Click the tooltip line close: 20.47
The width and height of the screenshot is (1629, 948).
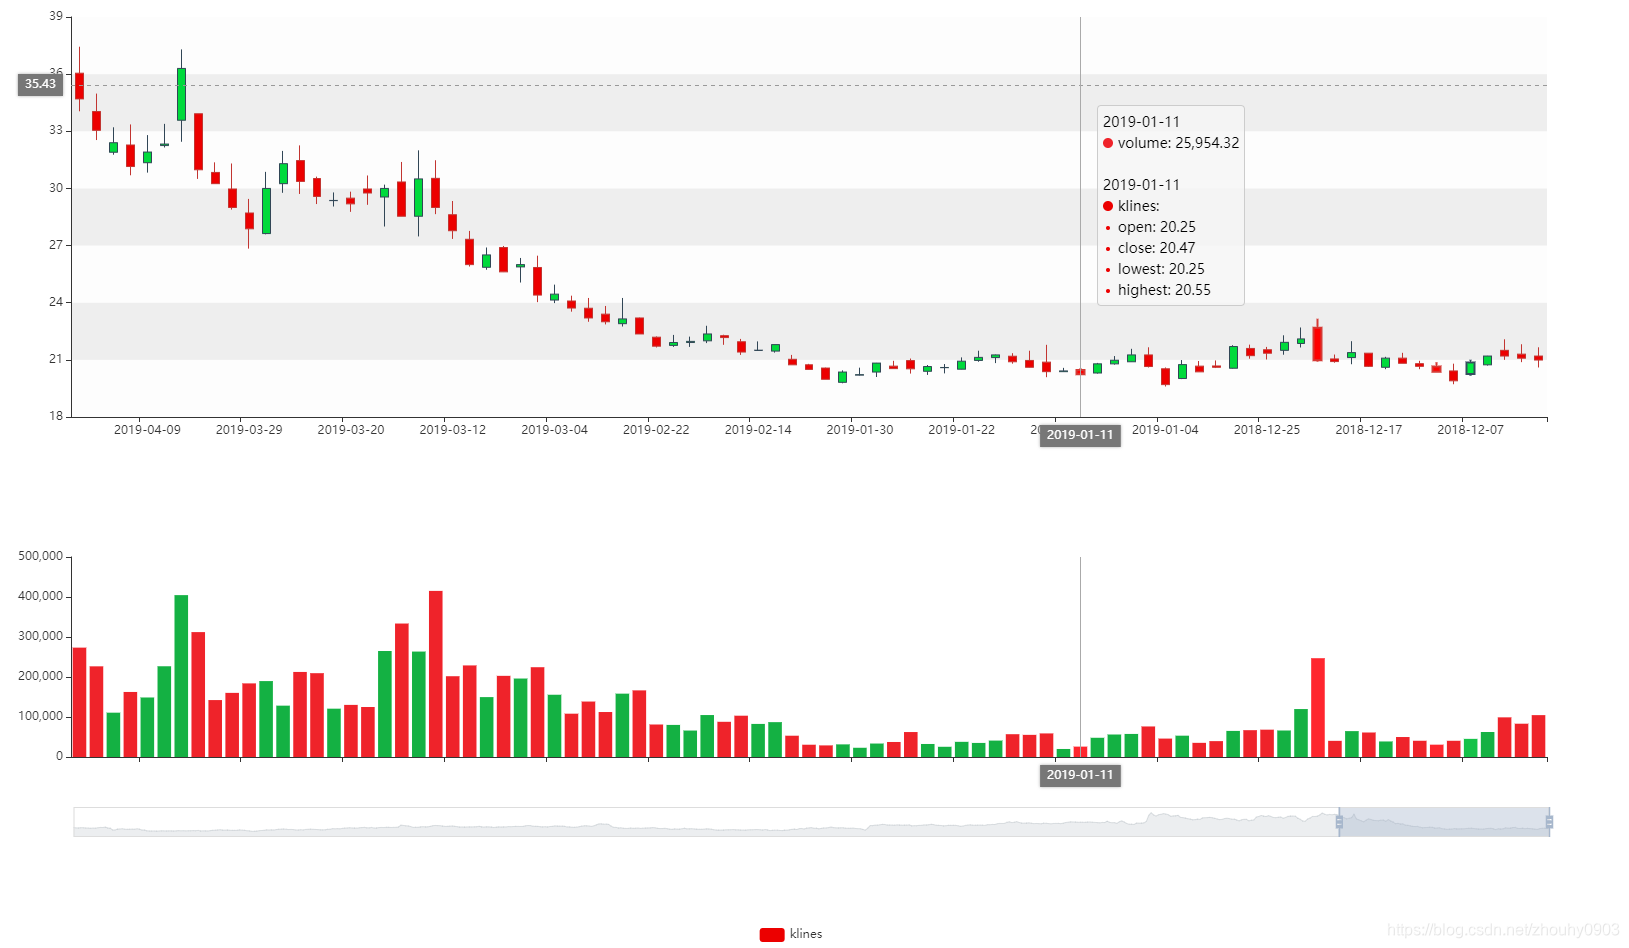point(1157,248)
